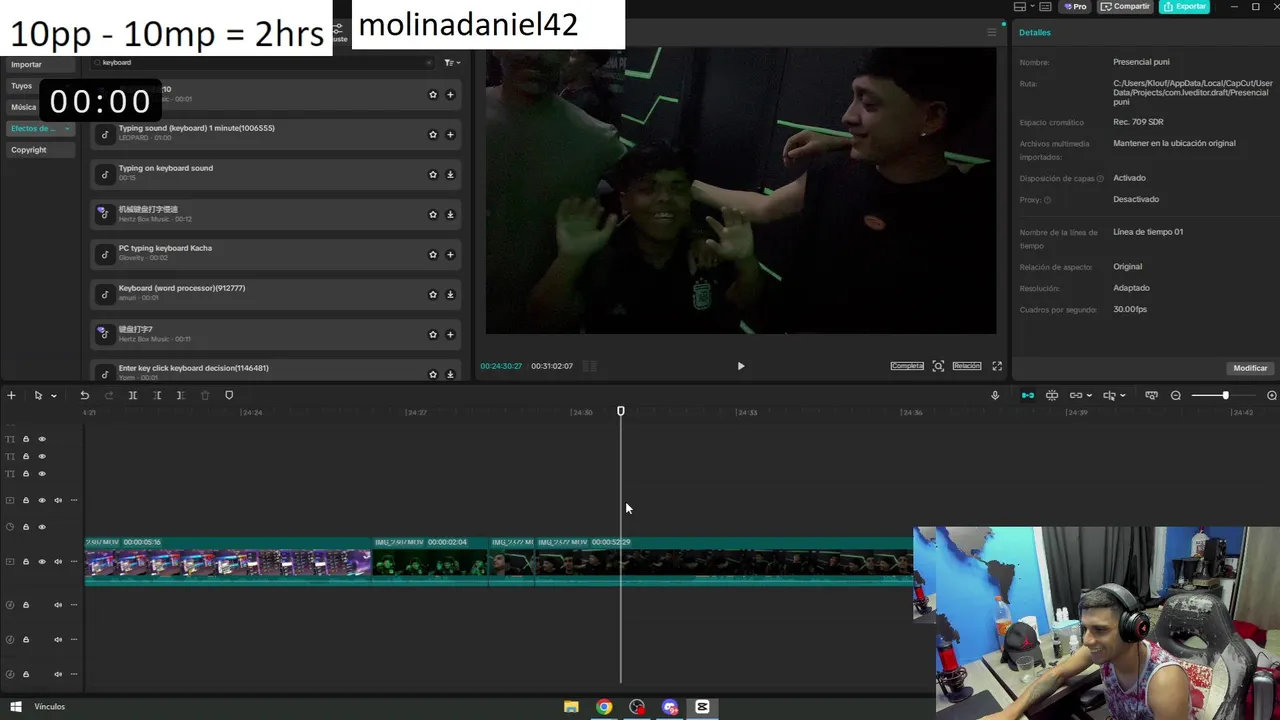Delete left of playhead trim tool
Viewport: 1280px width, 720px height.
click(157, 395)
